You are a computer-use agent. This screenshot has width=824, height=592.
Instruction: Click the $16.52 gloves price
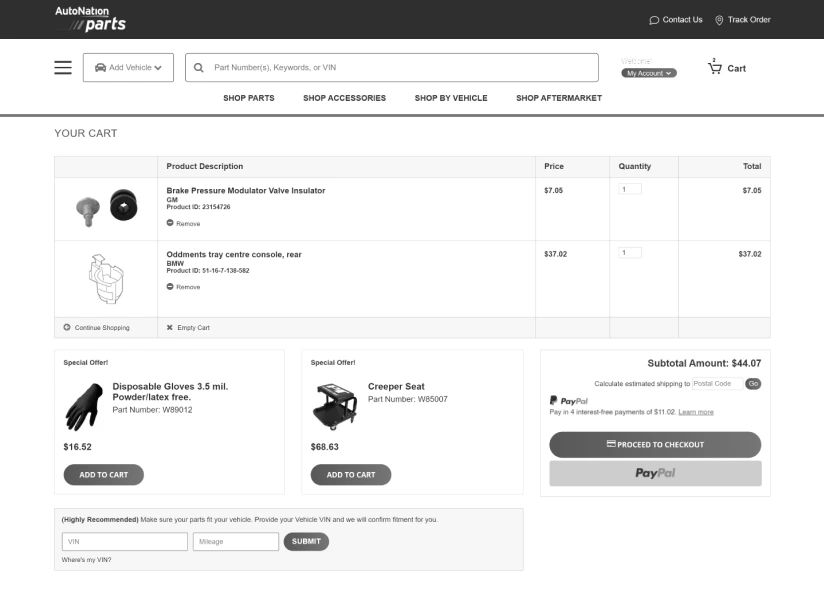(x=77, y=447)
